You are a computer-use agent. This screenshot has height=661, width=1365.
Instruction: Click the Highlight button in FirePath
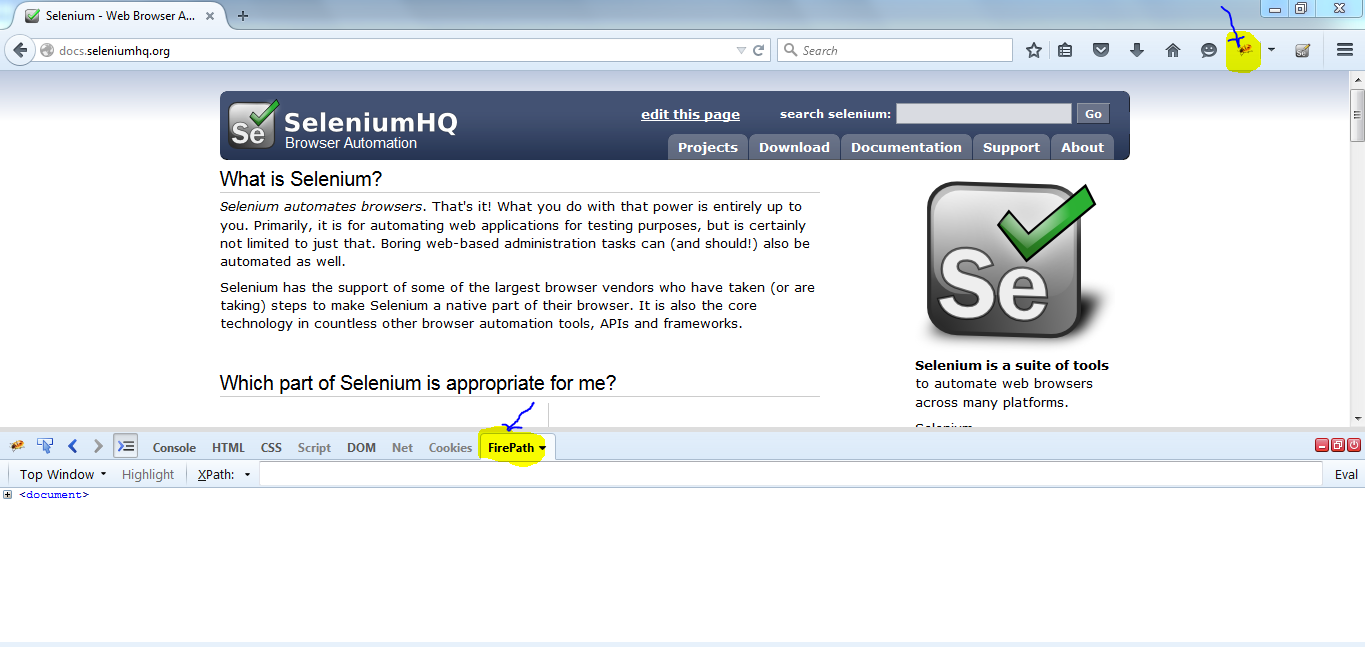click(148, 474)
